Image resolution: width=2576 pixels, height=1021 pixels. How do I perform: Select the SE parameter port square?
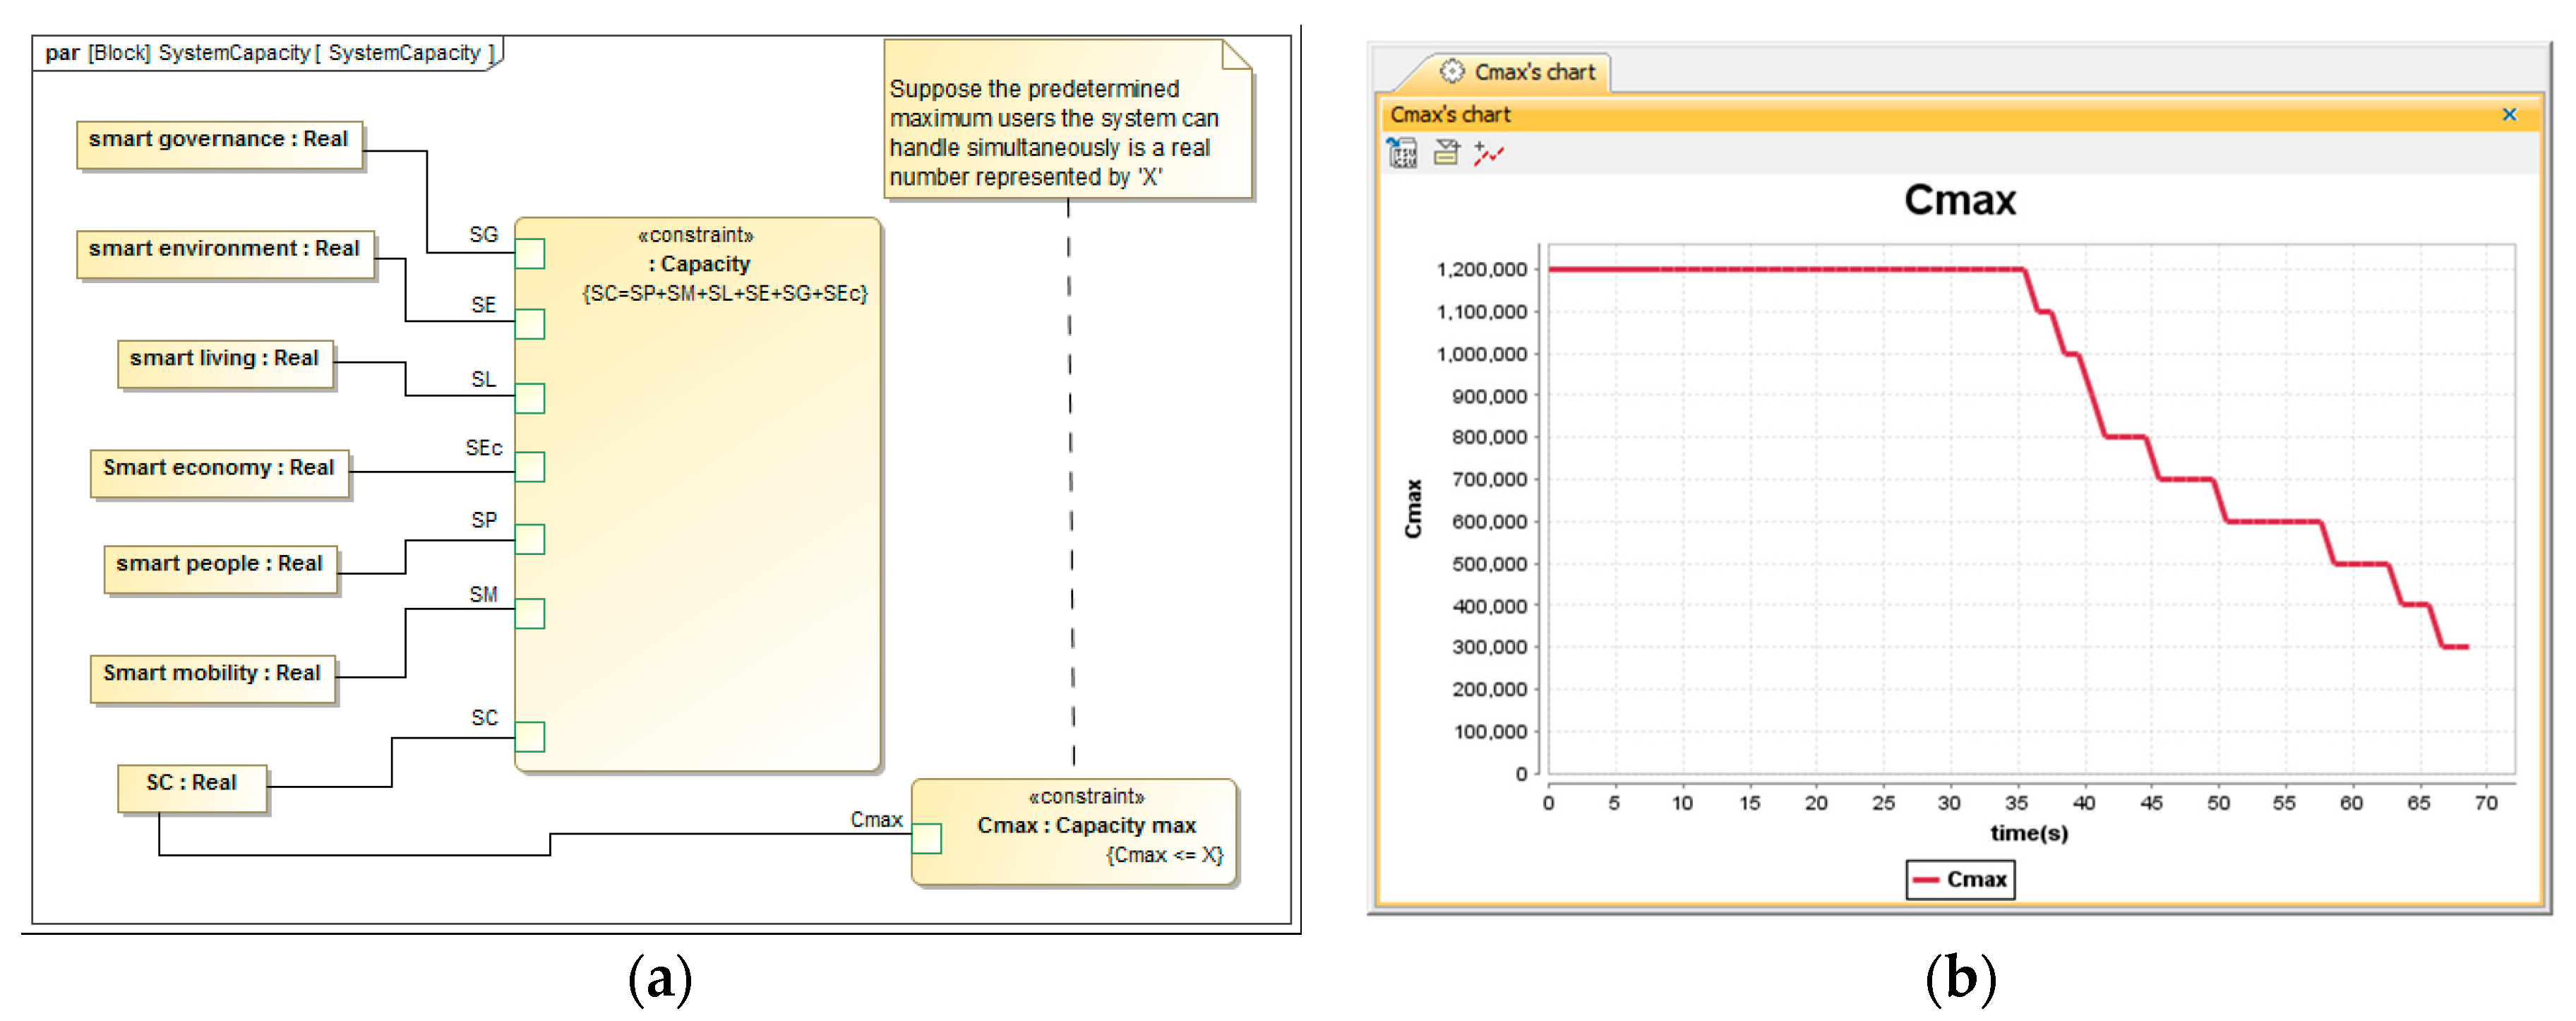(x=530, y=324)
